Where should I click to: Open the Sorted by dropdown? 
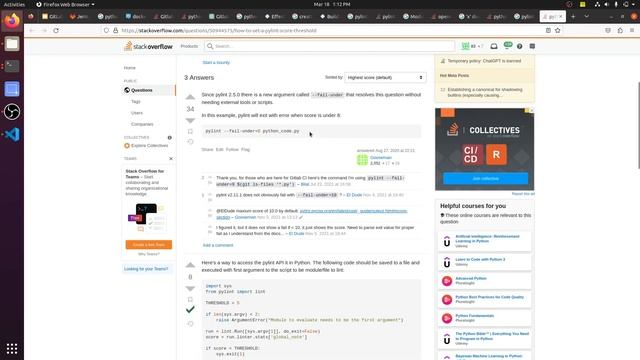[385, 78]
